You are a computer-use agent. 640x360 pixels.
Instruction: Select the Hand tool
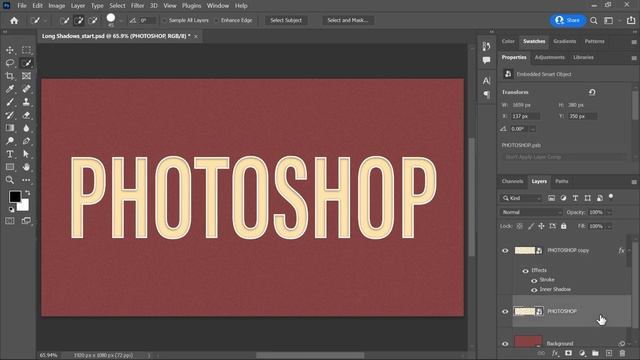[26, 167]
